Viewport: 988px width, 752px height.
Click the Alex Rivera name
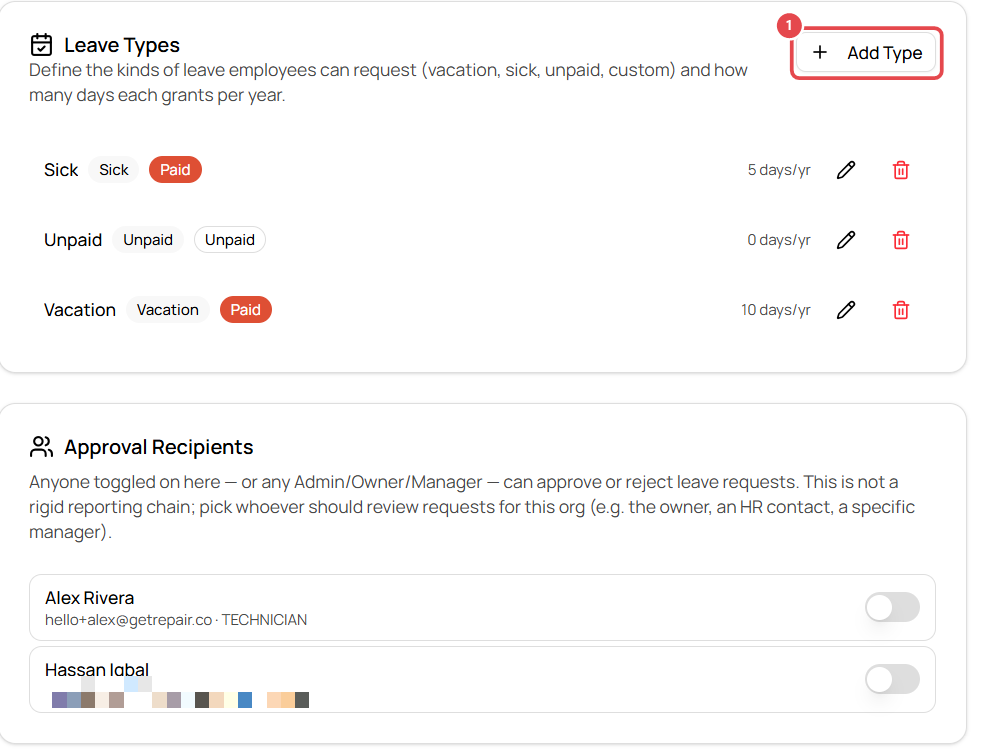[89, 598]
